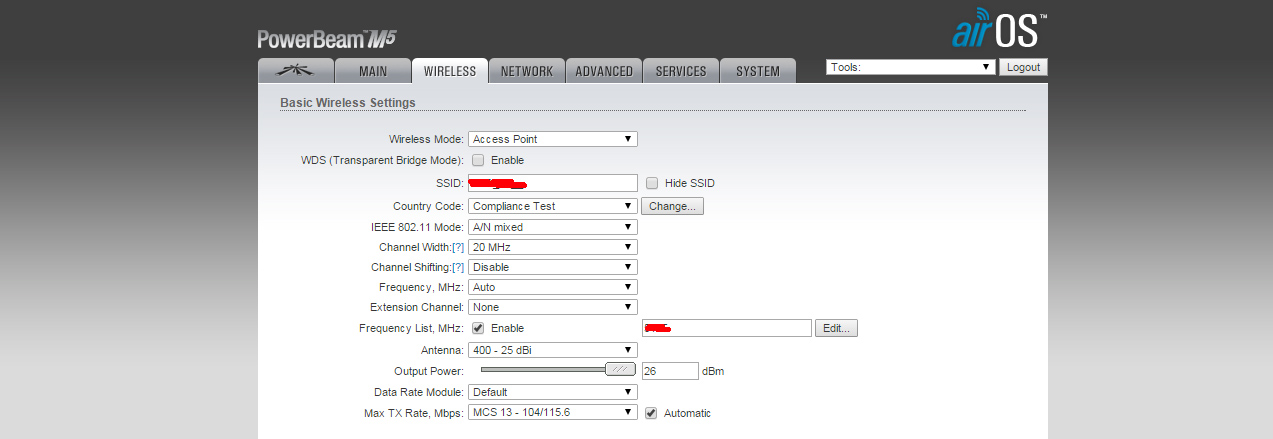The height and width of the screenshot is (439, 1273).
Task: Open the Frequency, MHz dropdown
Action: pos(553,287)
